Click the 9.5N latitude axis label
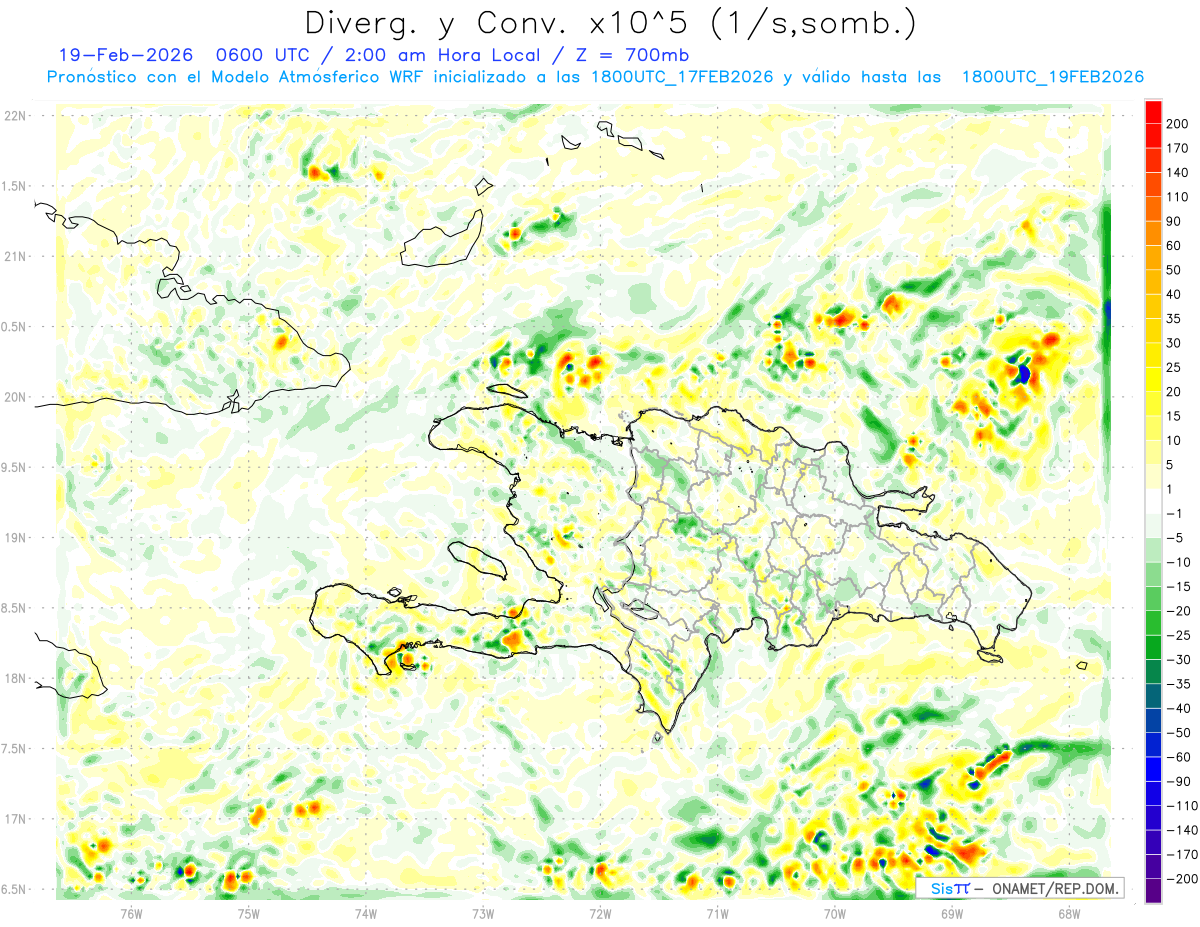Viewport: 1200px width, 927px height. coord(15,467)
